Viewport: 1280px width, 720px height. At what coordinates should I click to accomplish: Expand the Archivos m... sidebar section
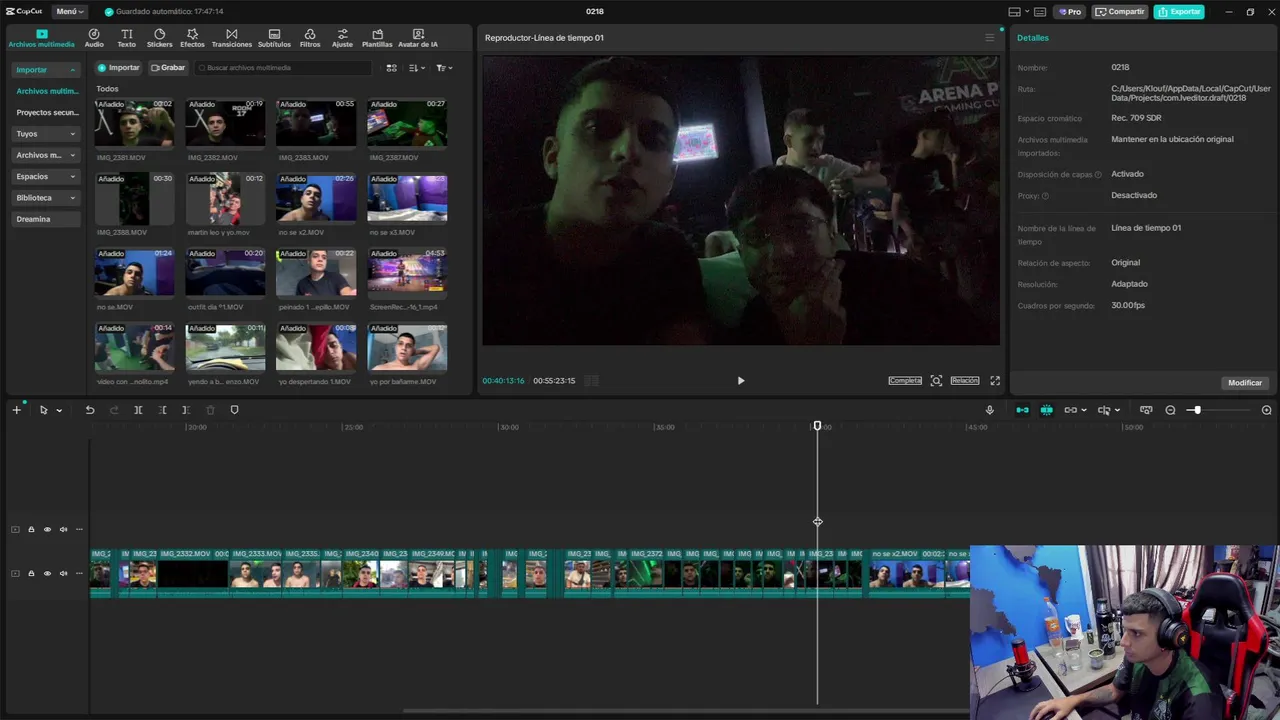point(46,155)
